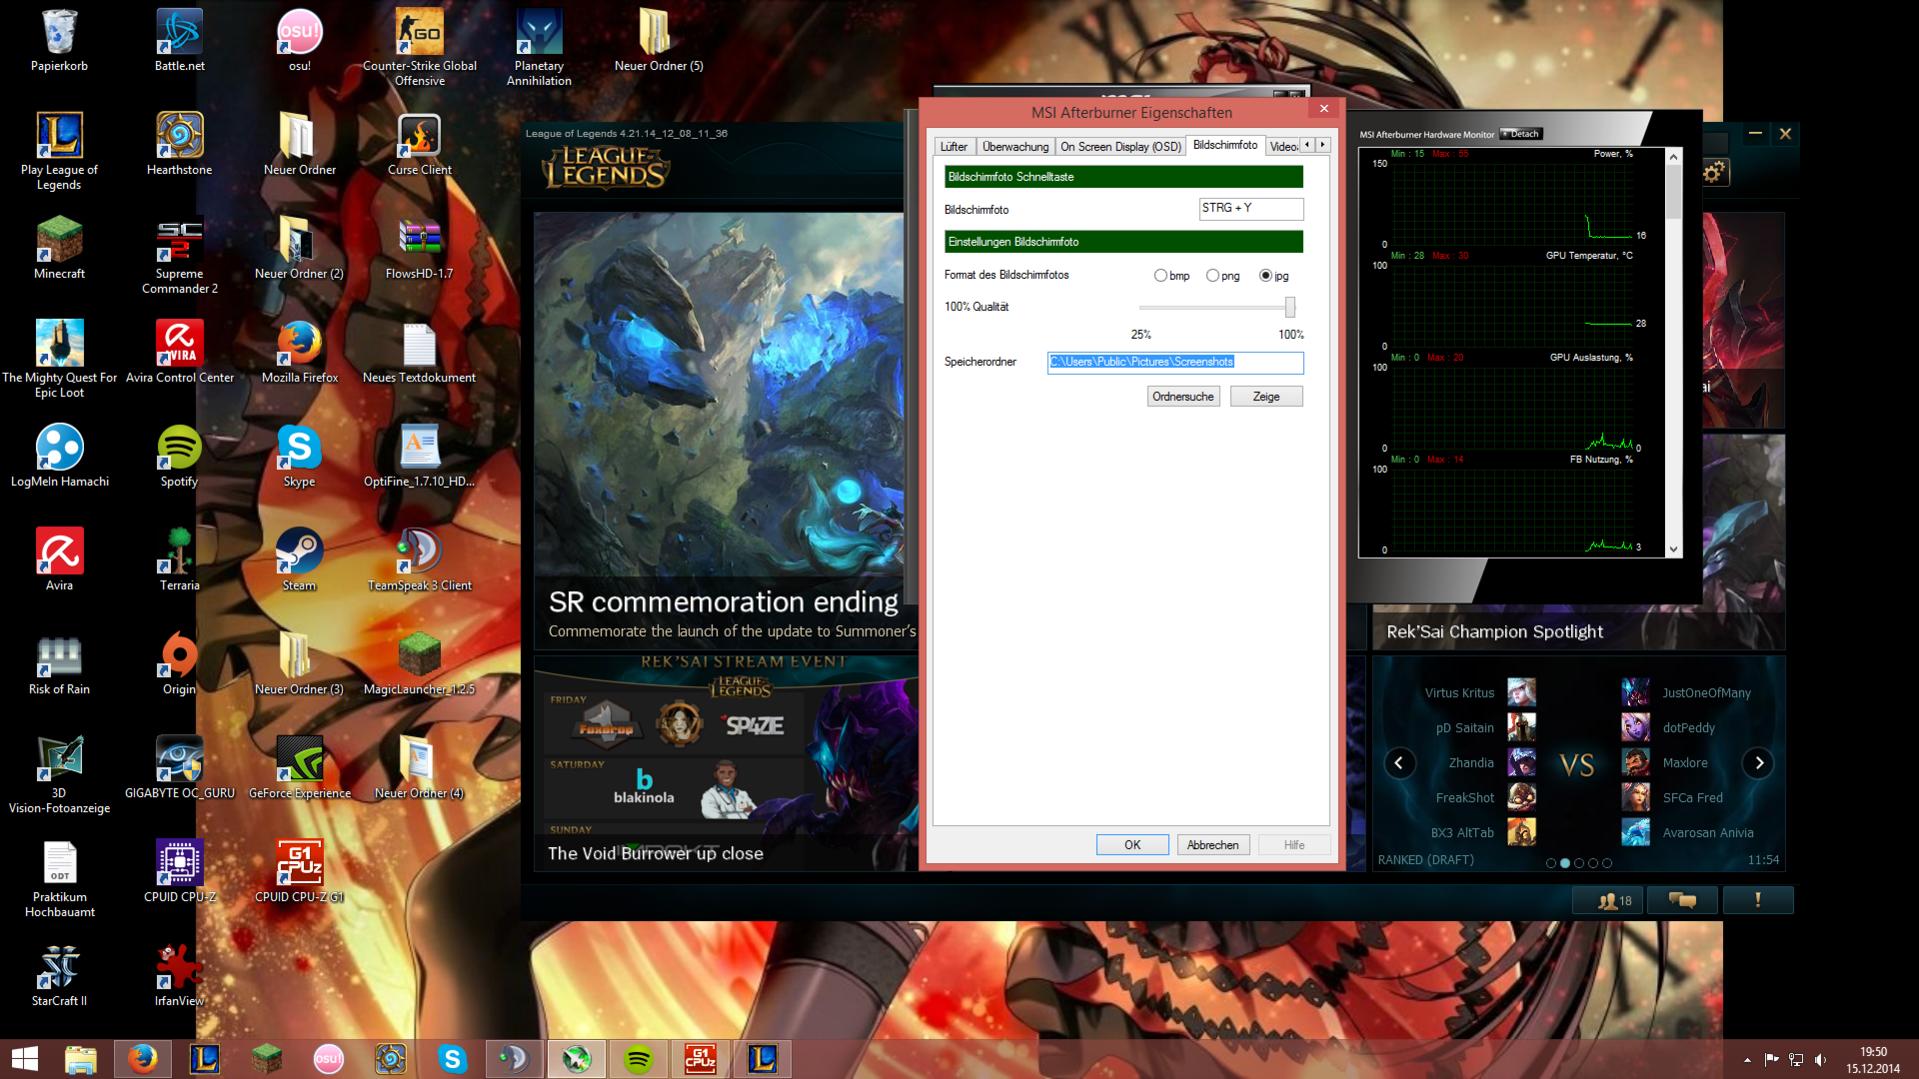Click Hardware Monitor scrollbar down arrow
The height and width of the screenshot is (1079, 1919).
1673,549
